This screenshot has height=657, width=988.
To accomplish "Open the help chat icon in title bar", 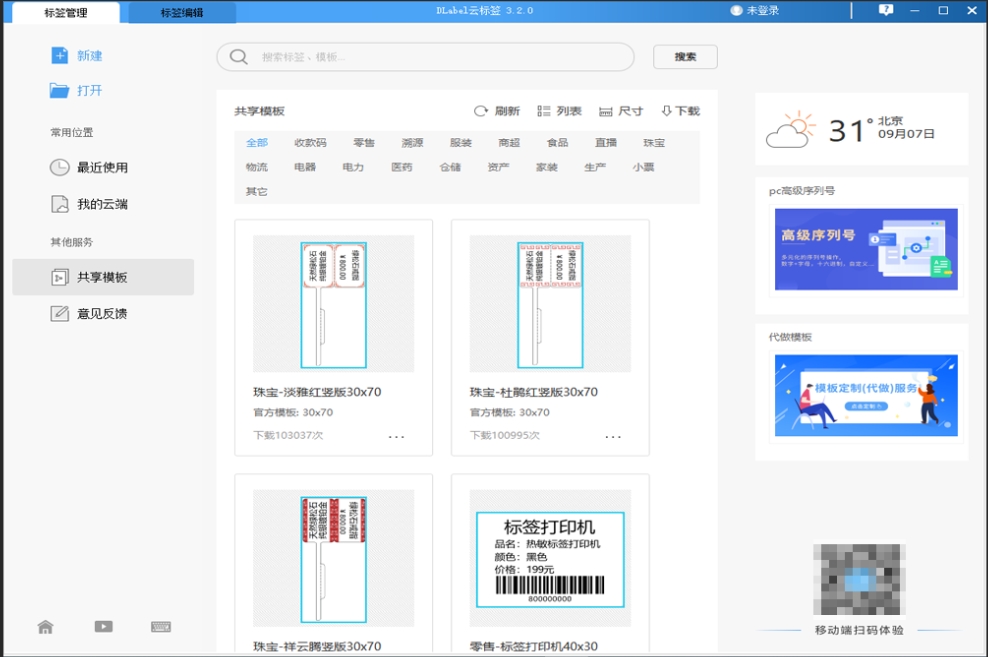I will 886,10.
